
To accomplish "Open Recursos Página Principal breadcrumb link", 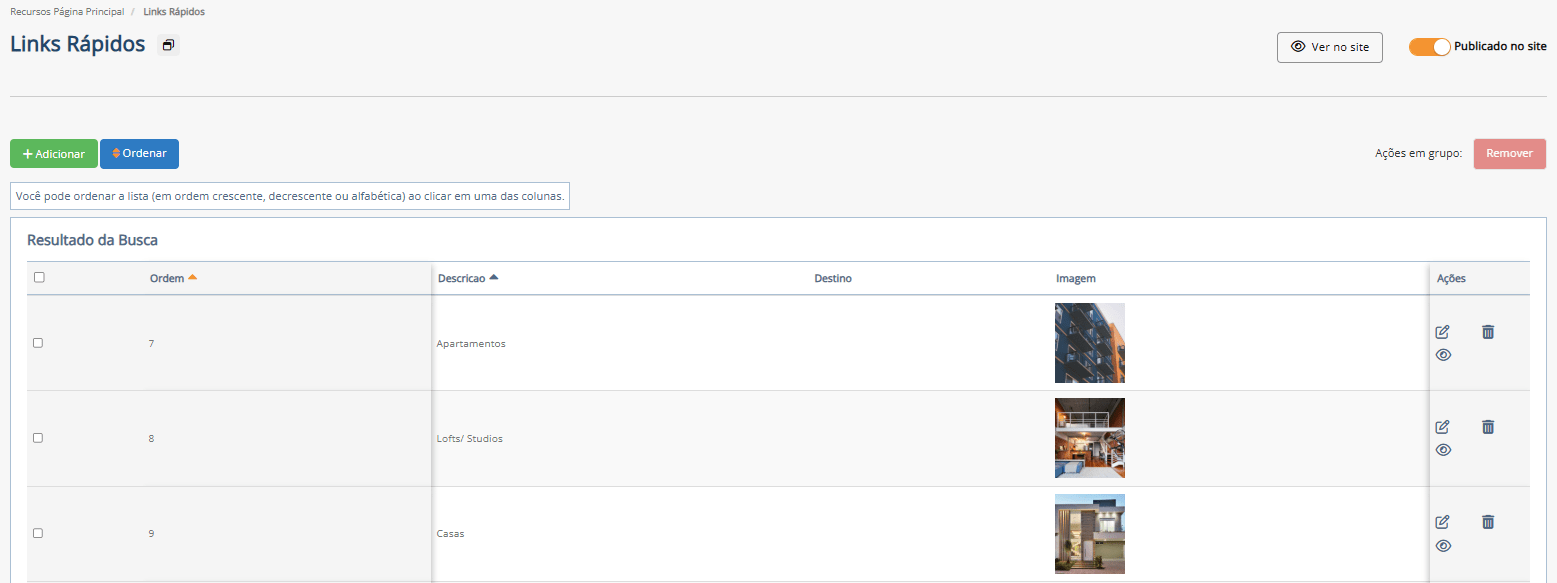I will [x=67, y=12].
